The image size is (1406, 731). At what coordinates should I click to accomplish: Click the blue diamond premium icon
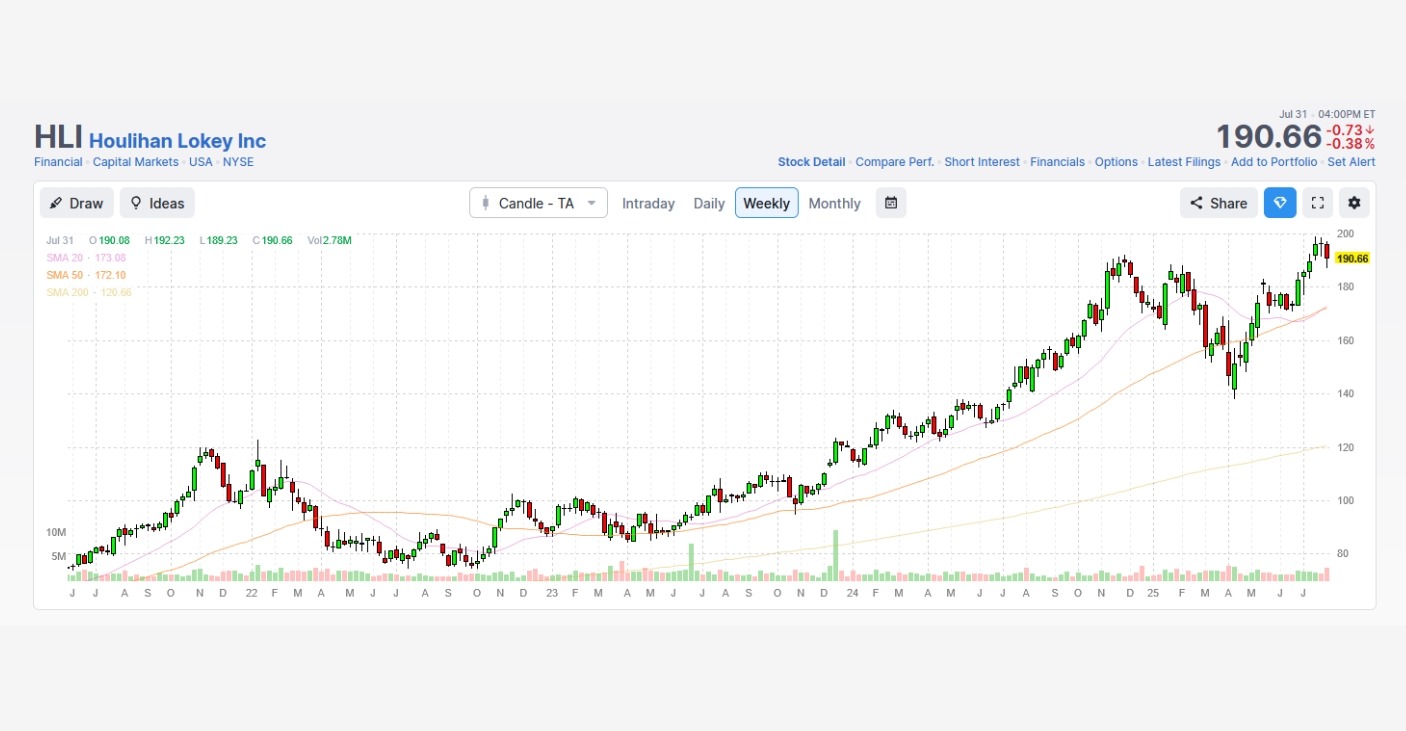(1280, 203)
